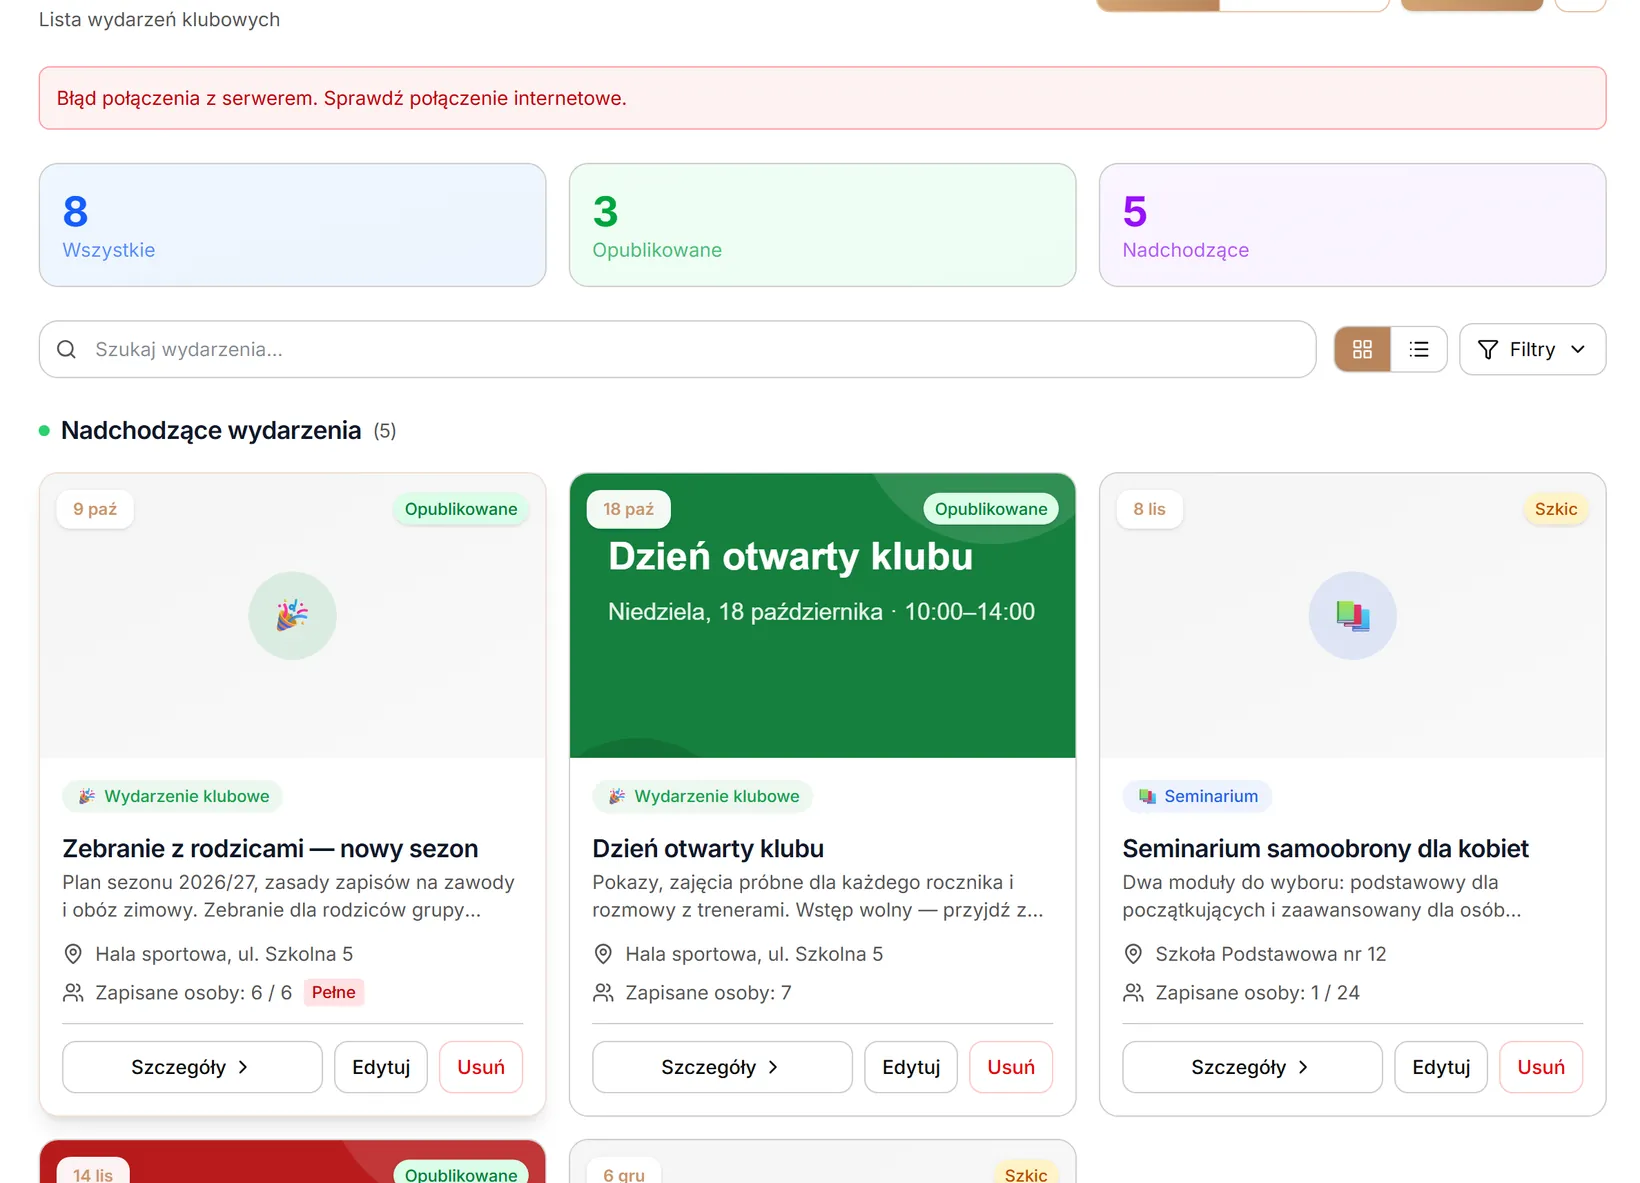1640x1183 pixels.
Task: Click the Wydarzenie klubowe tag on Dzień otwarty card
Action: tap(703, 796)
